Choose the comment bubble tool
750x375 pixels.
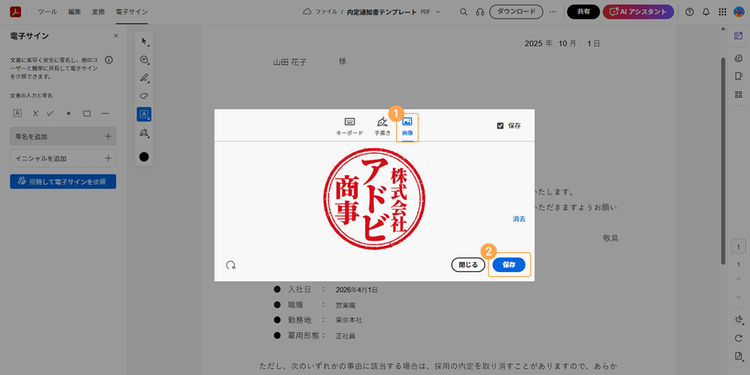pyautogui.click(x=144, y=59)
